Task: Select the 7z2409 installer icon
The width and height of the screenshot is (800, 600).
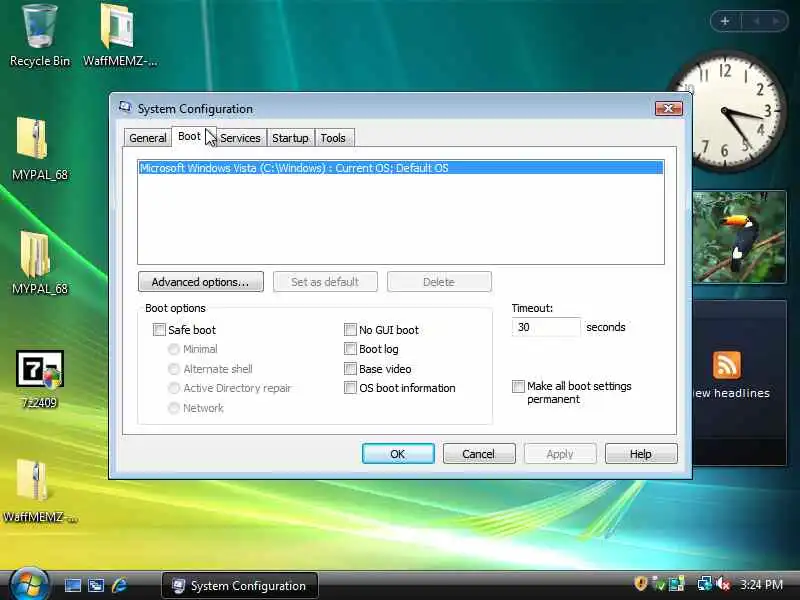Action: (x=40, y=378)
